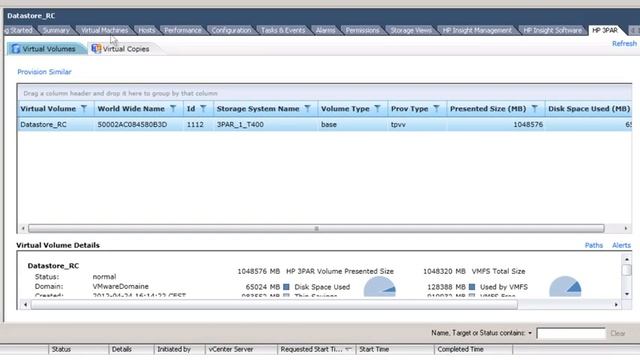
Task: Open the Configuration tab
Action: pos(231,30)
